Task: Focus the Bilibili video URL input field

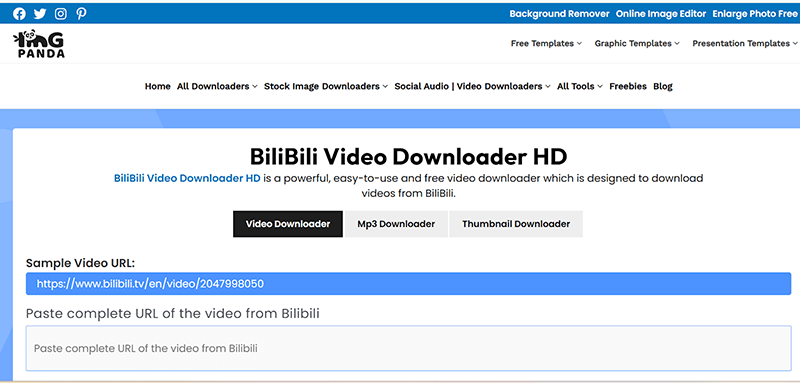Action: pyautogui.click(x=409, y=348)
